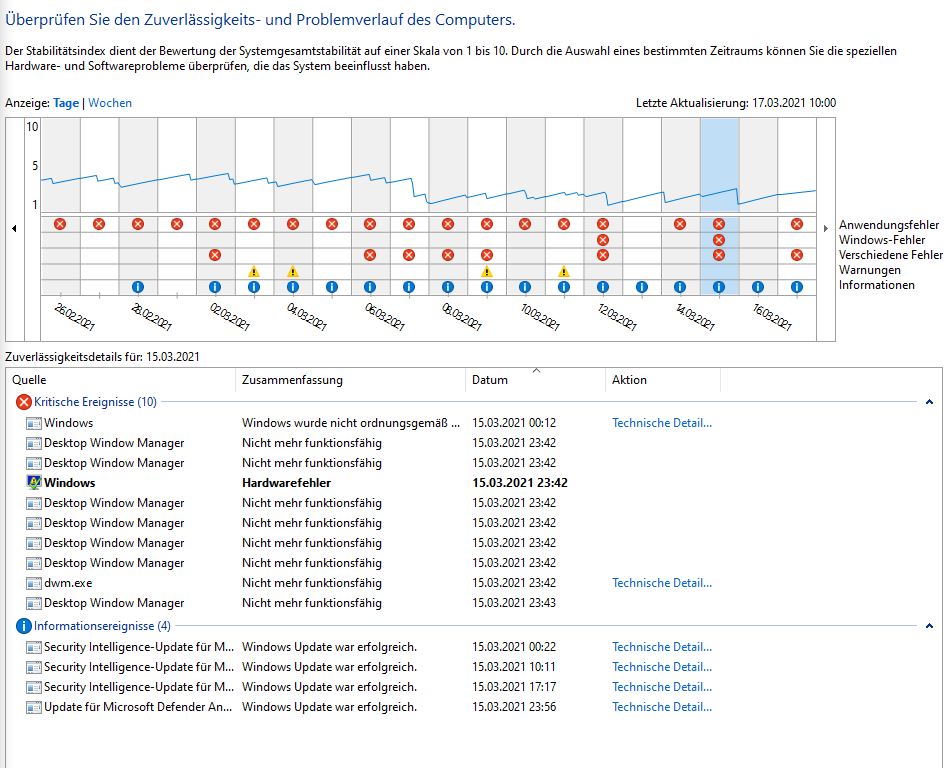948x768 pixels.
Task: Open Technische Details for 10:11 Security Intelligence update
Action: [662, 666]
